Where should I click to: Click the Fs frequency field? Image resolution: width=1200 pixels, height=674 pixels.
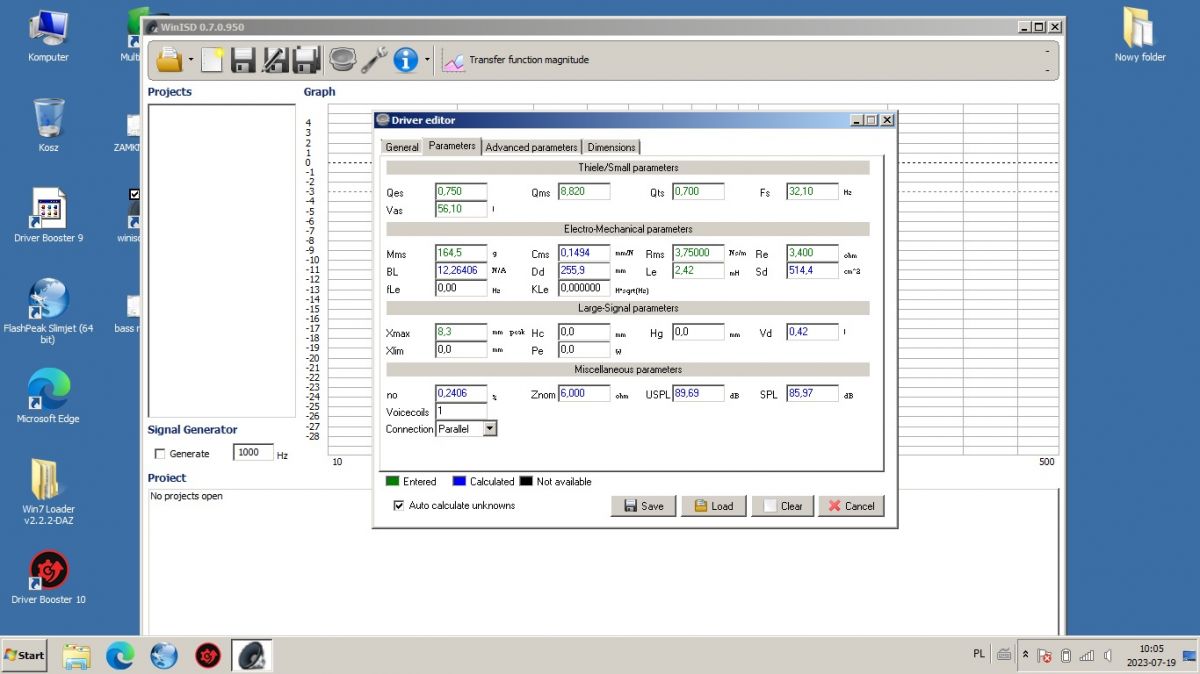tap(812, 191)
